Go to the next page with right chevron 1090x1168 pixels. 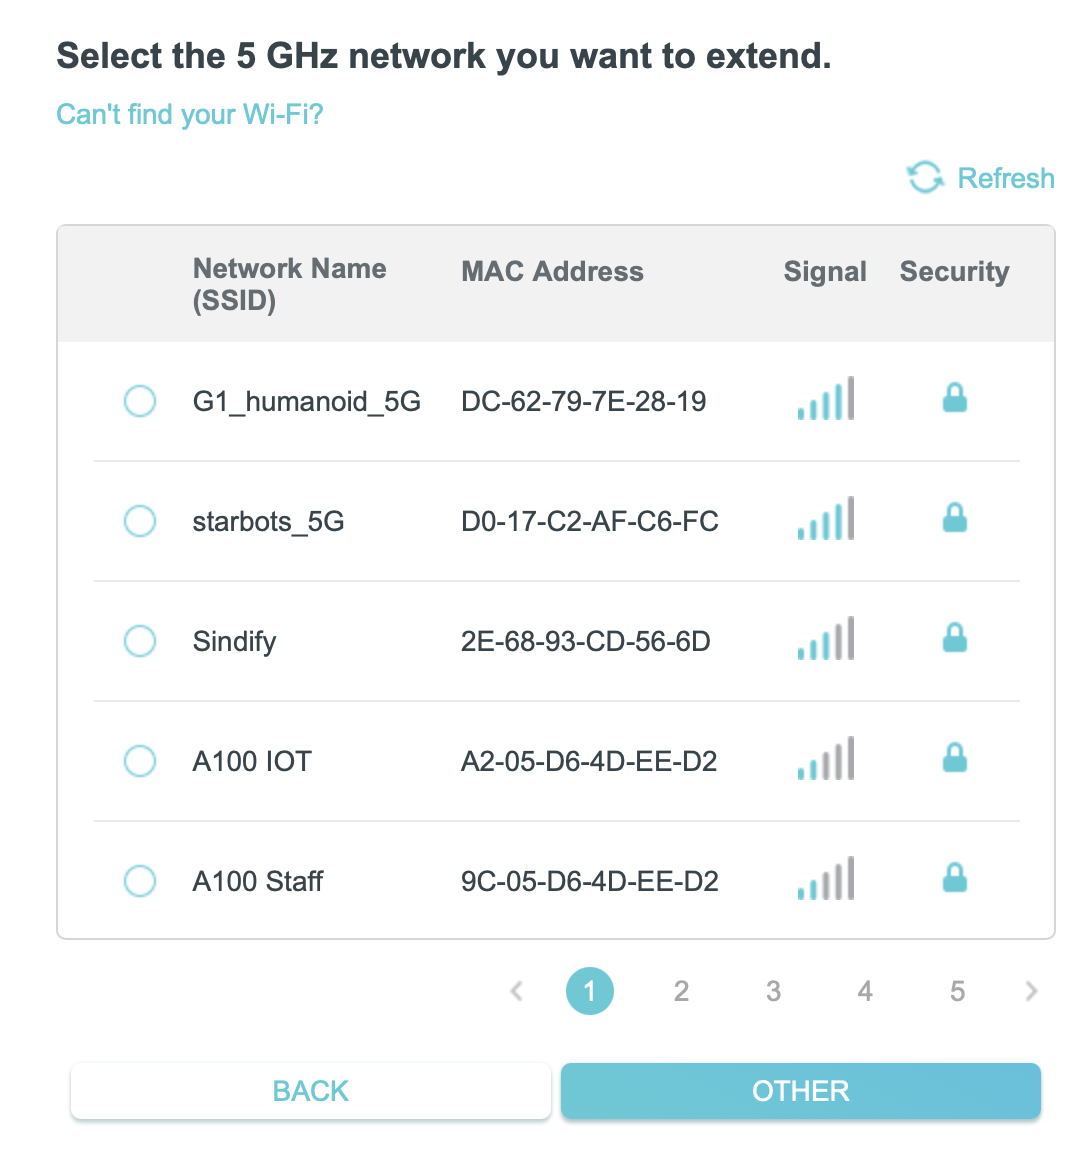pyautogui.click(x=1031, y=991)
